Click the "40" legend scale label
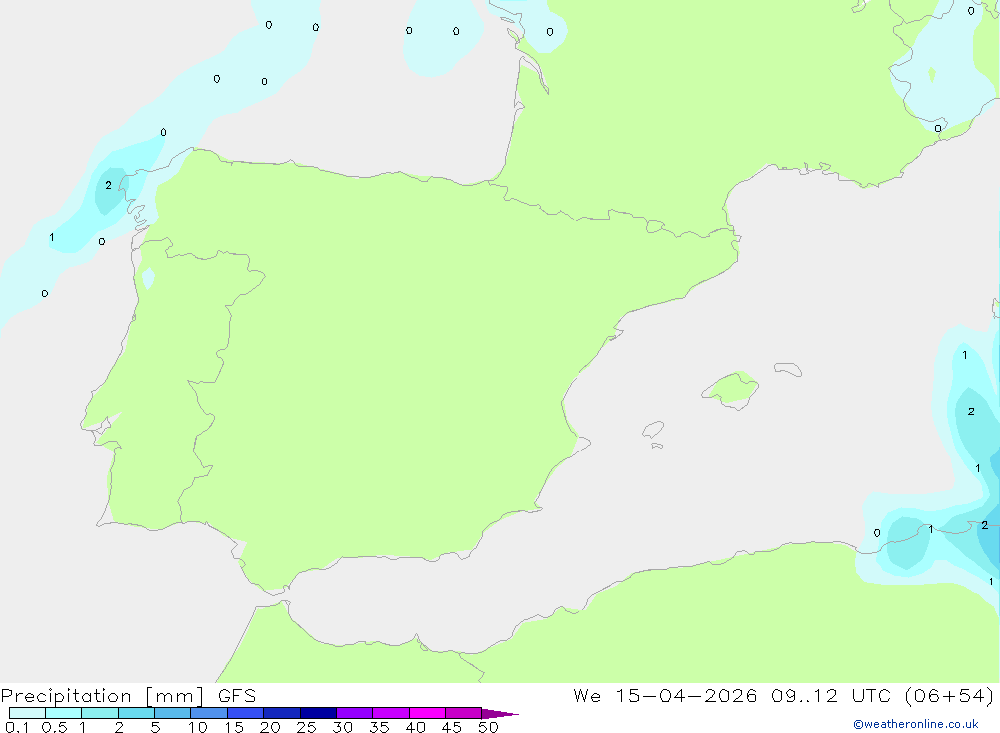This screenshot has width=1000, height=733. click(415, 727)
